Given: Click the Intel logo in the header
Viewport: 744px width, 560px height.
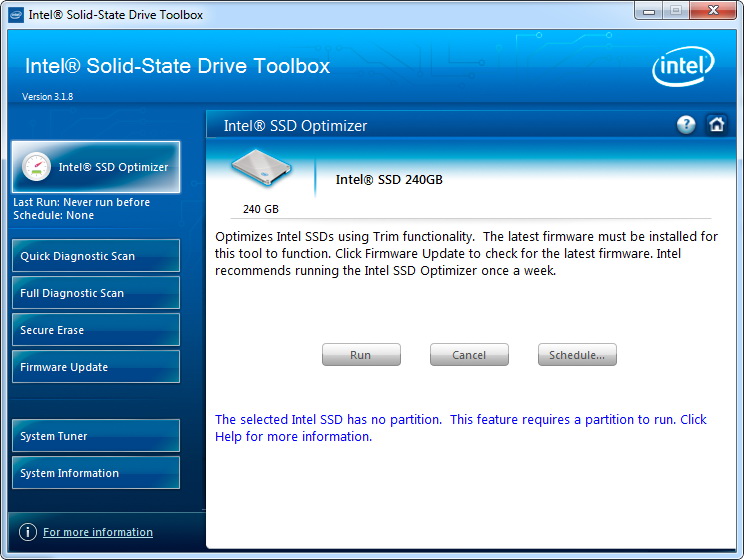Looking at the screenshot, I should [683, 66].
